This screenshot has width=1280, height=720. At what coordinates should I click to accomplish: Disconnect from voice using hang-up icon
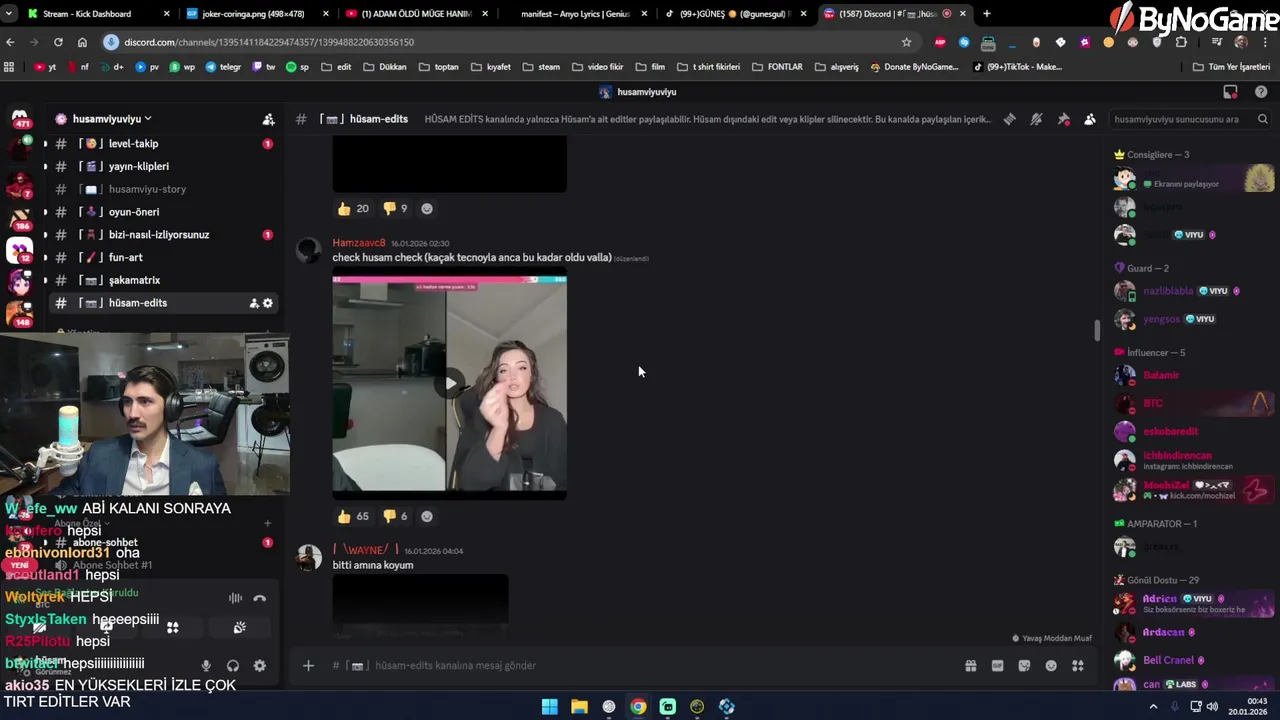pos(260,598)
